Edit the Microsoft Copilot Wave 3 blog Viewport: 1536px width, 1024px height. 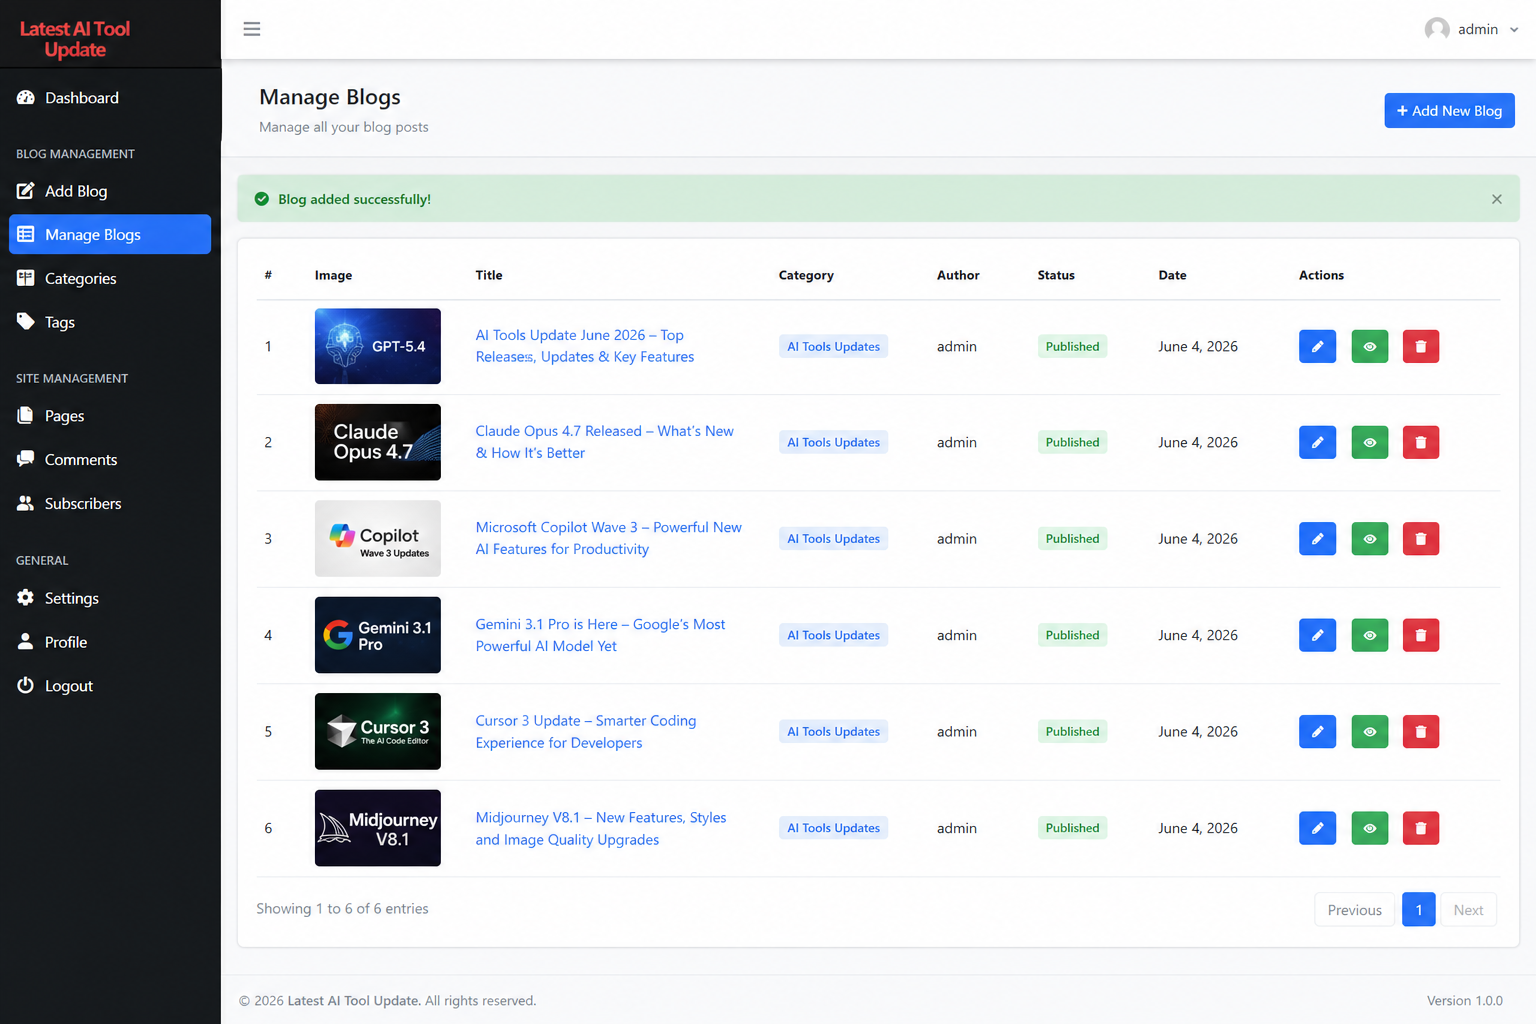pos(1317,539)
